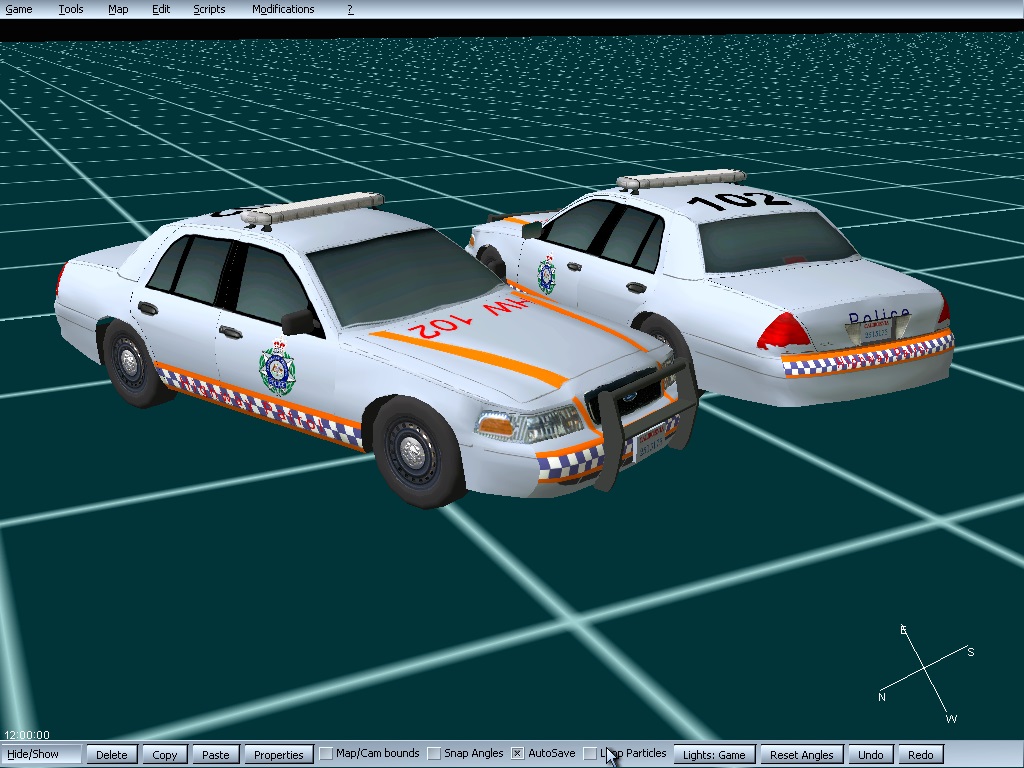Enable the Snap Angles checkbox
This screenshot has width=1024, height=768.
pos(434,754)
